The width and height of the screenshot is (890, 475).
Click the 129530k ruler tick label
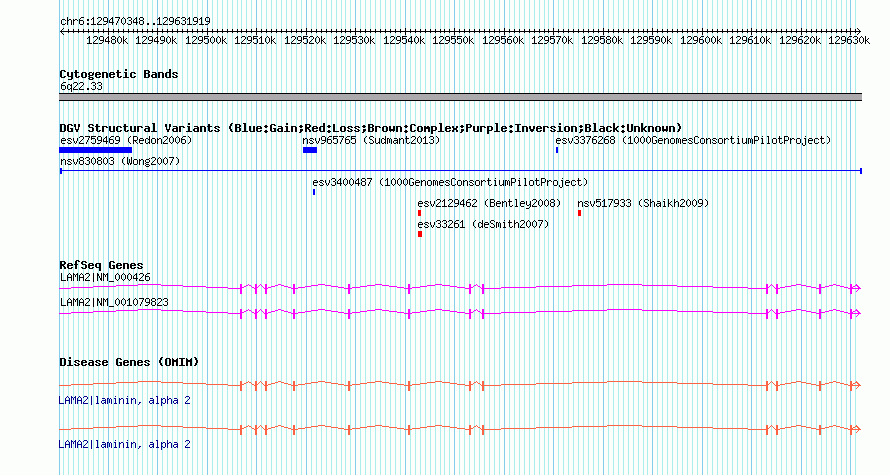354,40
